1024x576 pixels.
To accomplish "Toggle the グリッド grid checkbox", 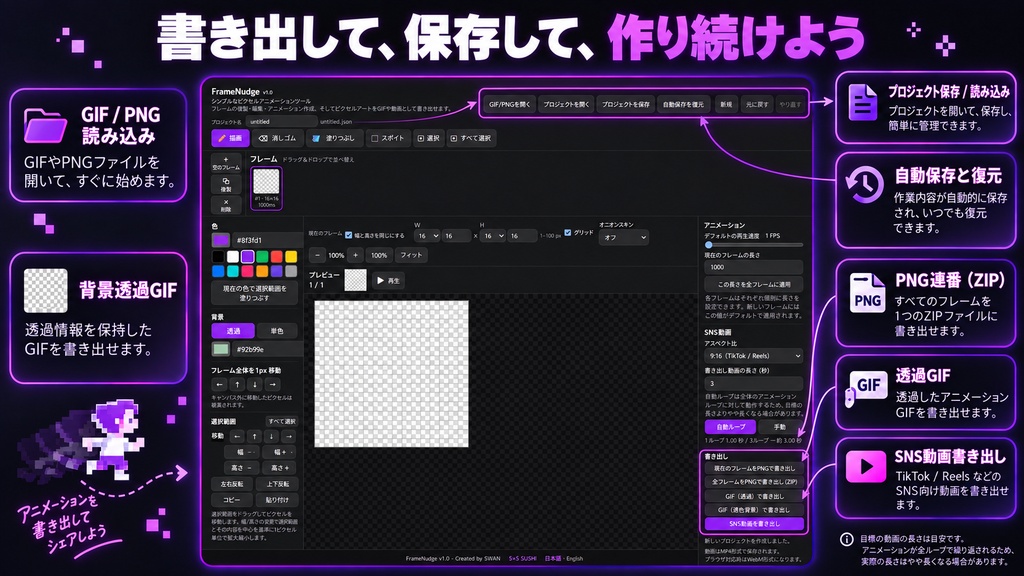I will point(568,232).
